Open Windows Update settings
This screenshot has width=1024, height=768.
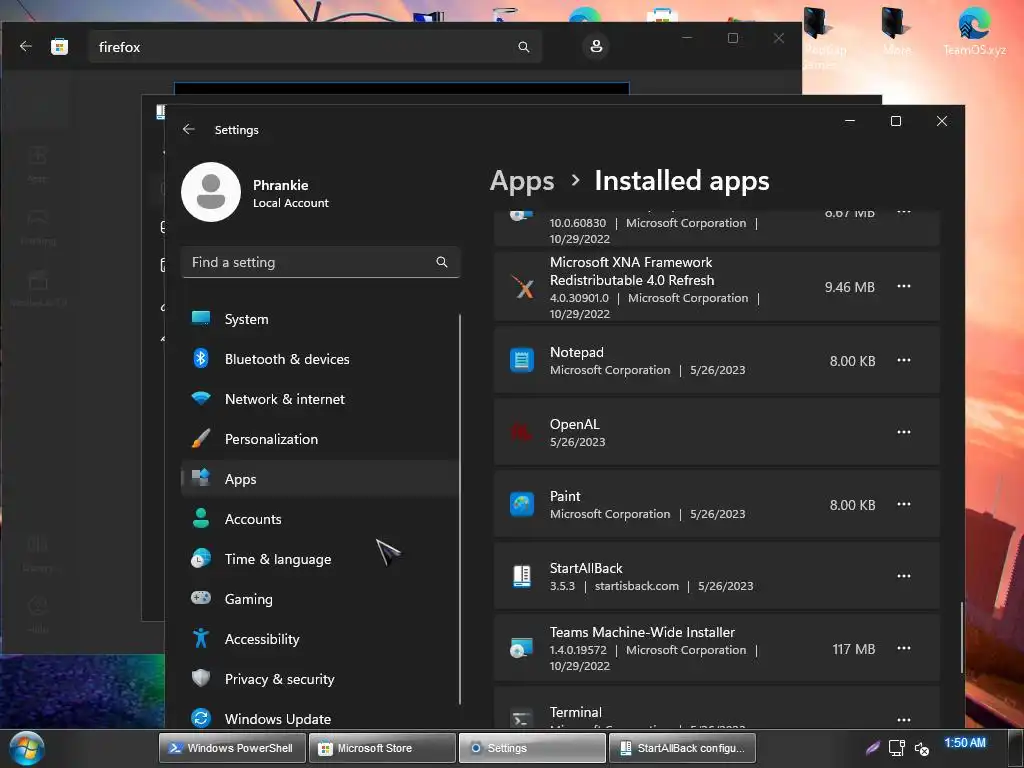(x=319, y=718)
